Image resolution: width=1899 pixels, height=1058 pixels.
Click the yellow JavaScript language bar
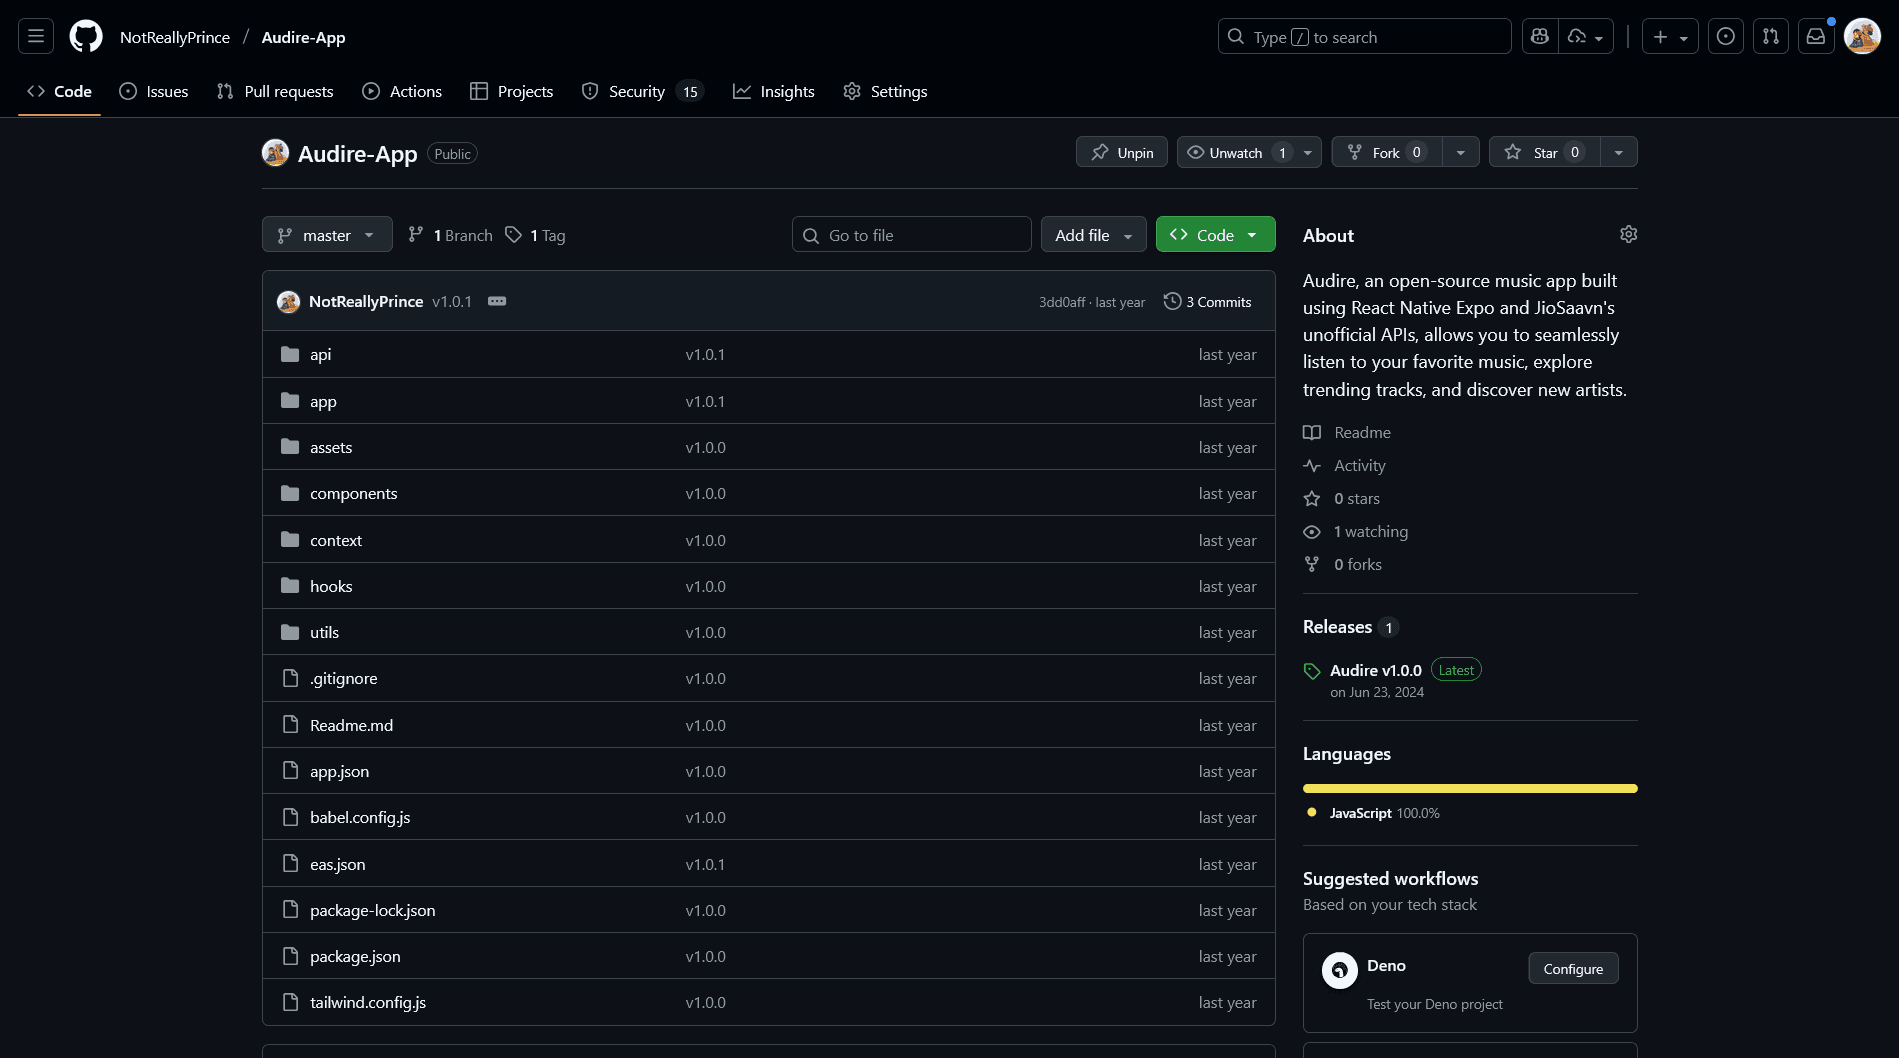tap(1469, 788)
